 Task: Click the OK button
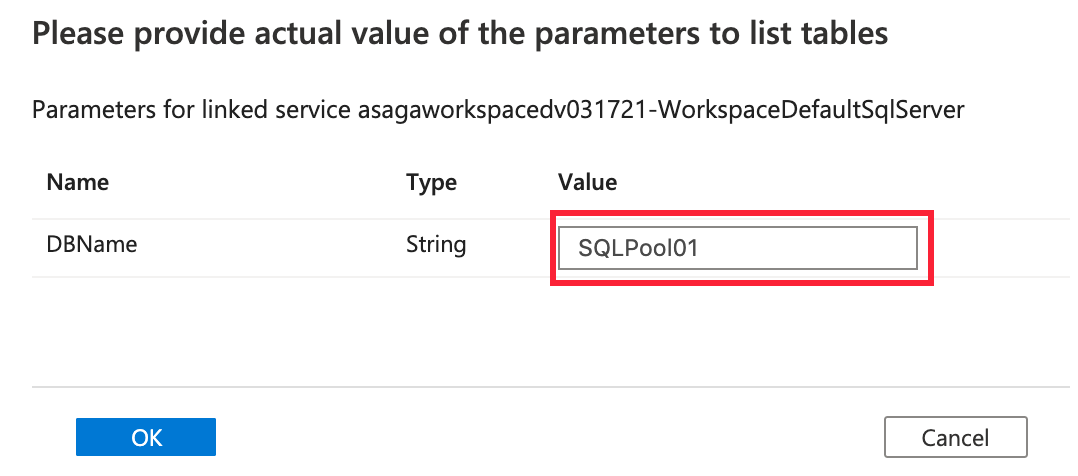click(x=146, y=437)
